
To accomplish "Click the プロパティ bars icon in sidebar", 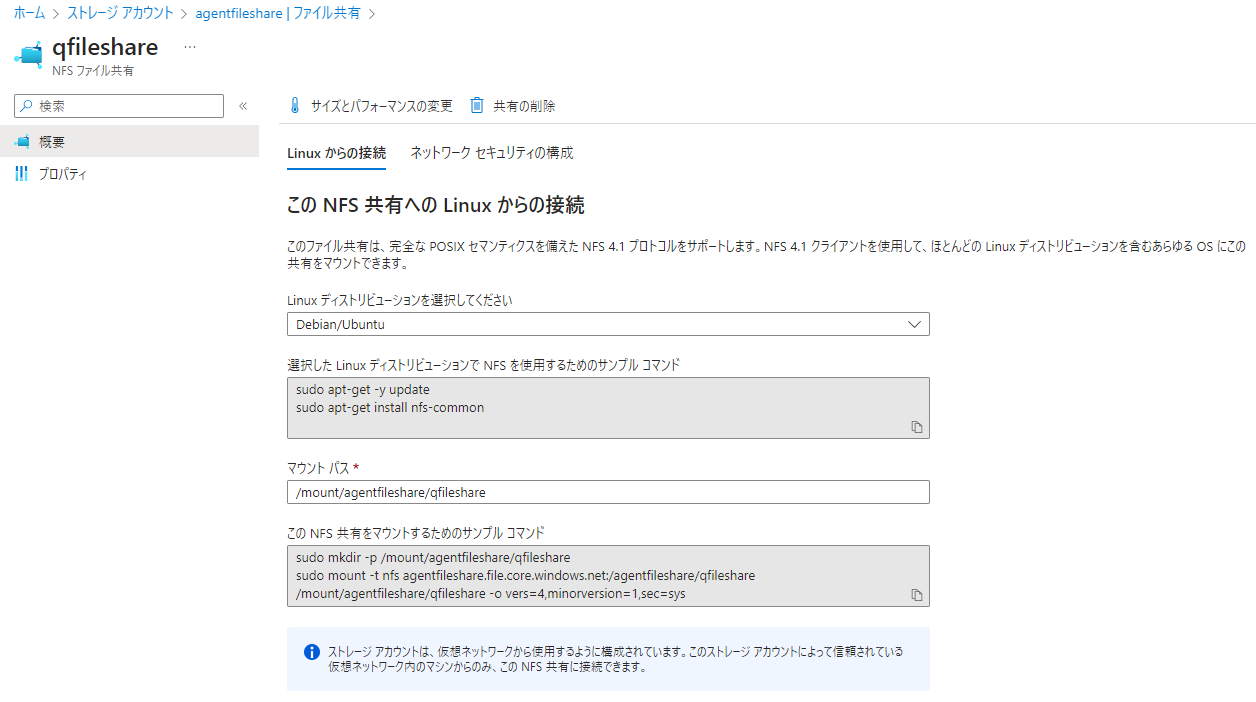I will click(22, 174).
